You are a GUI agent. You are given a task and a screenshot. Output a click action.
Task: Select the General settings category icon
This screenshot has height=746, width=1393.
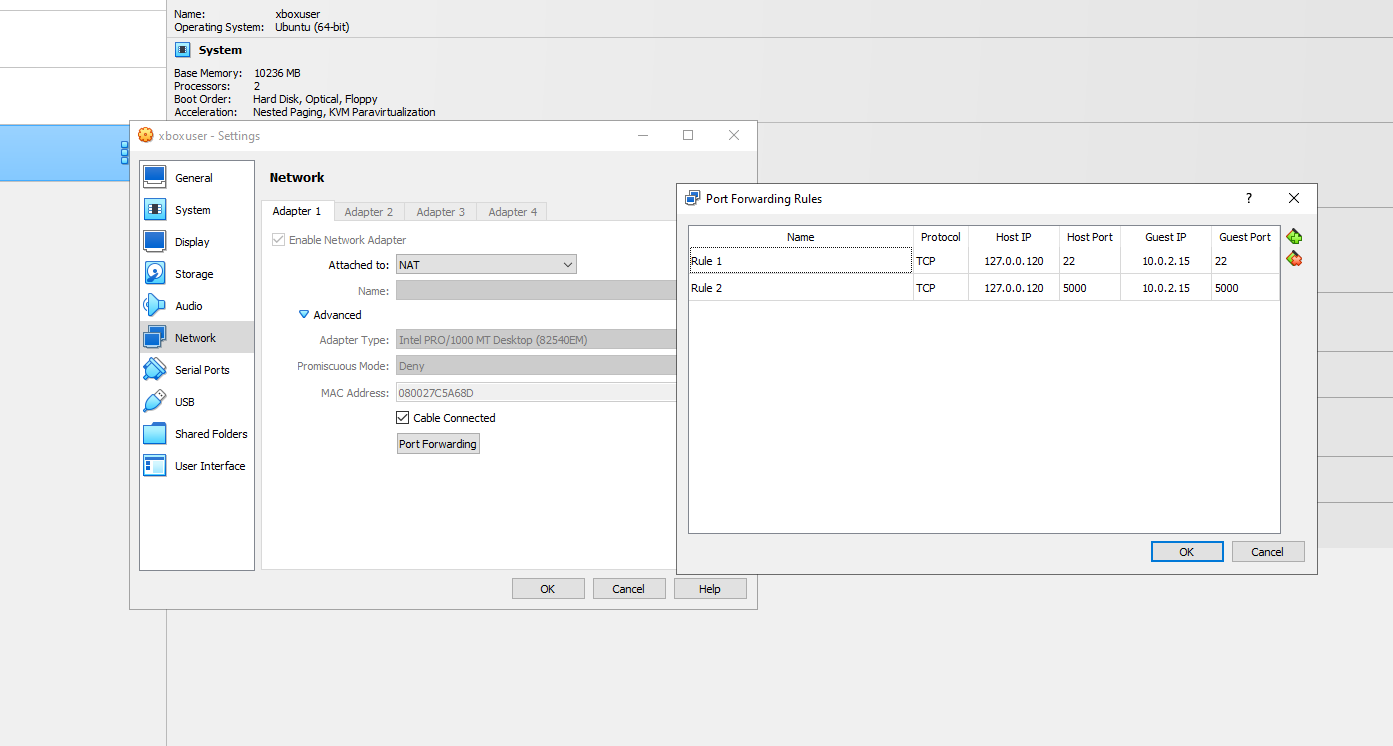click(155, 178)
